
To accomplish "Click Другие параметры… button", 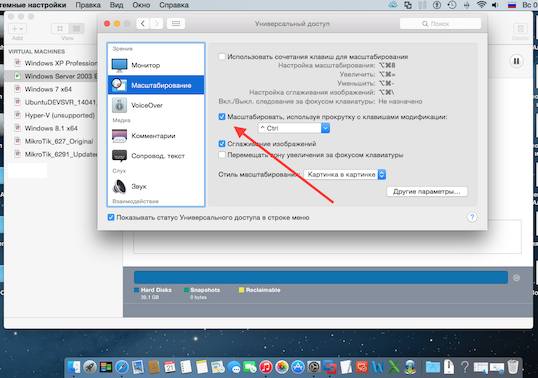I will [427, 192].
